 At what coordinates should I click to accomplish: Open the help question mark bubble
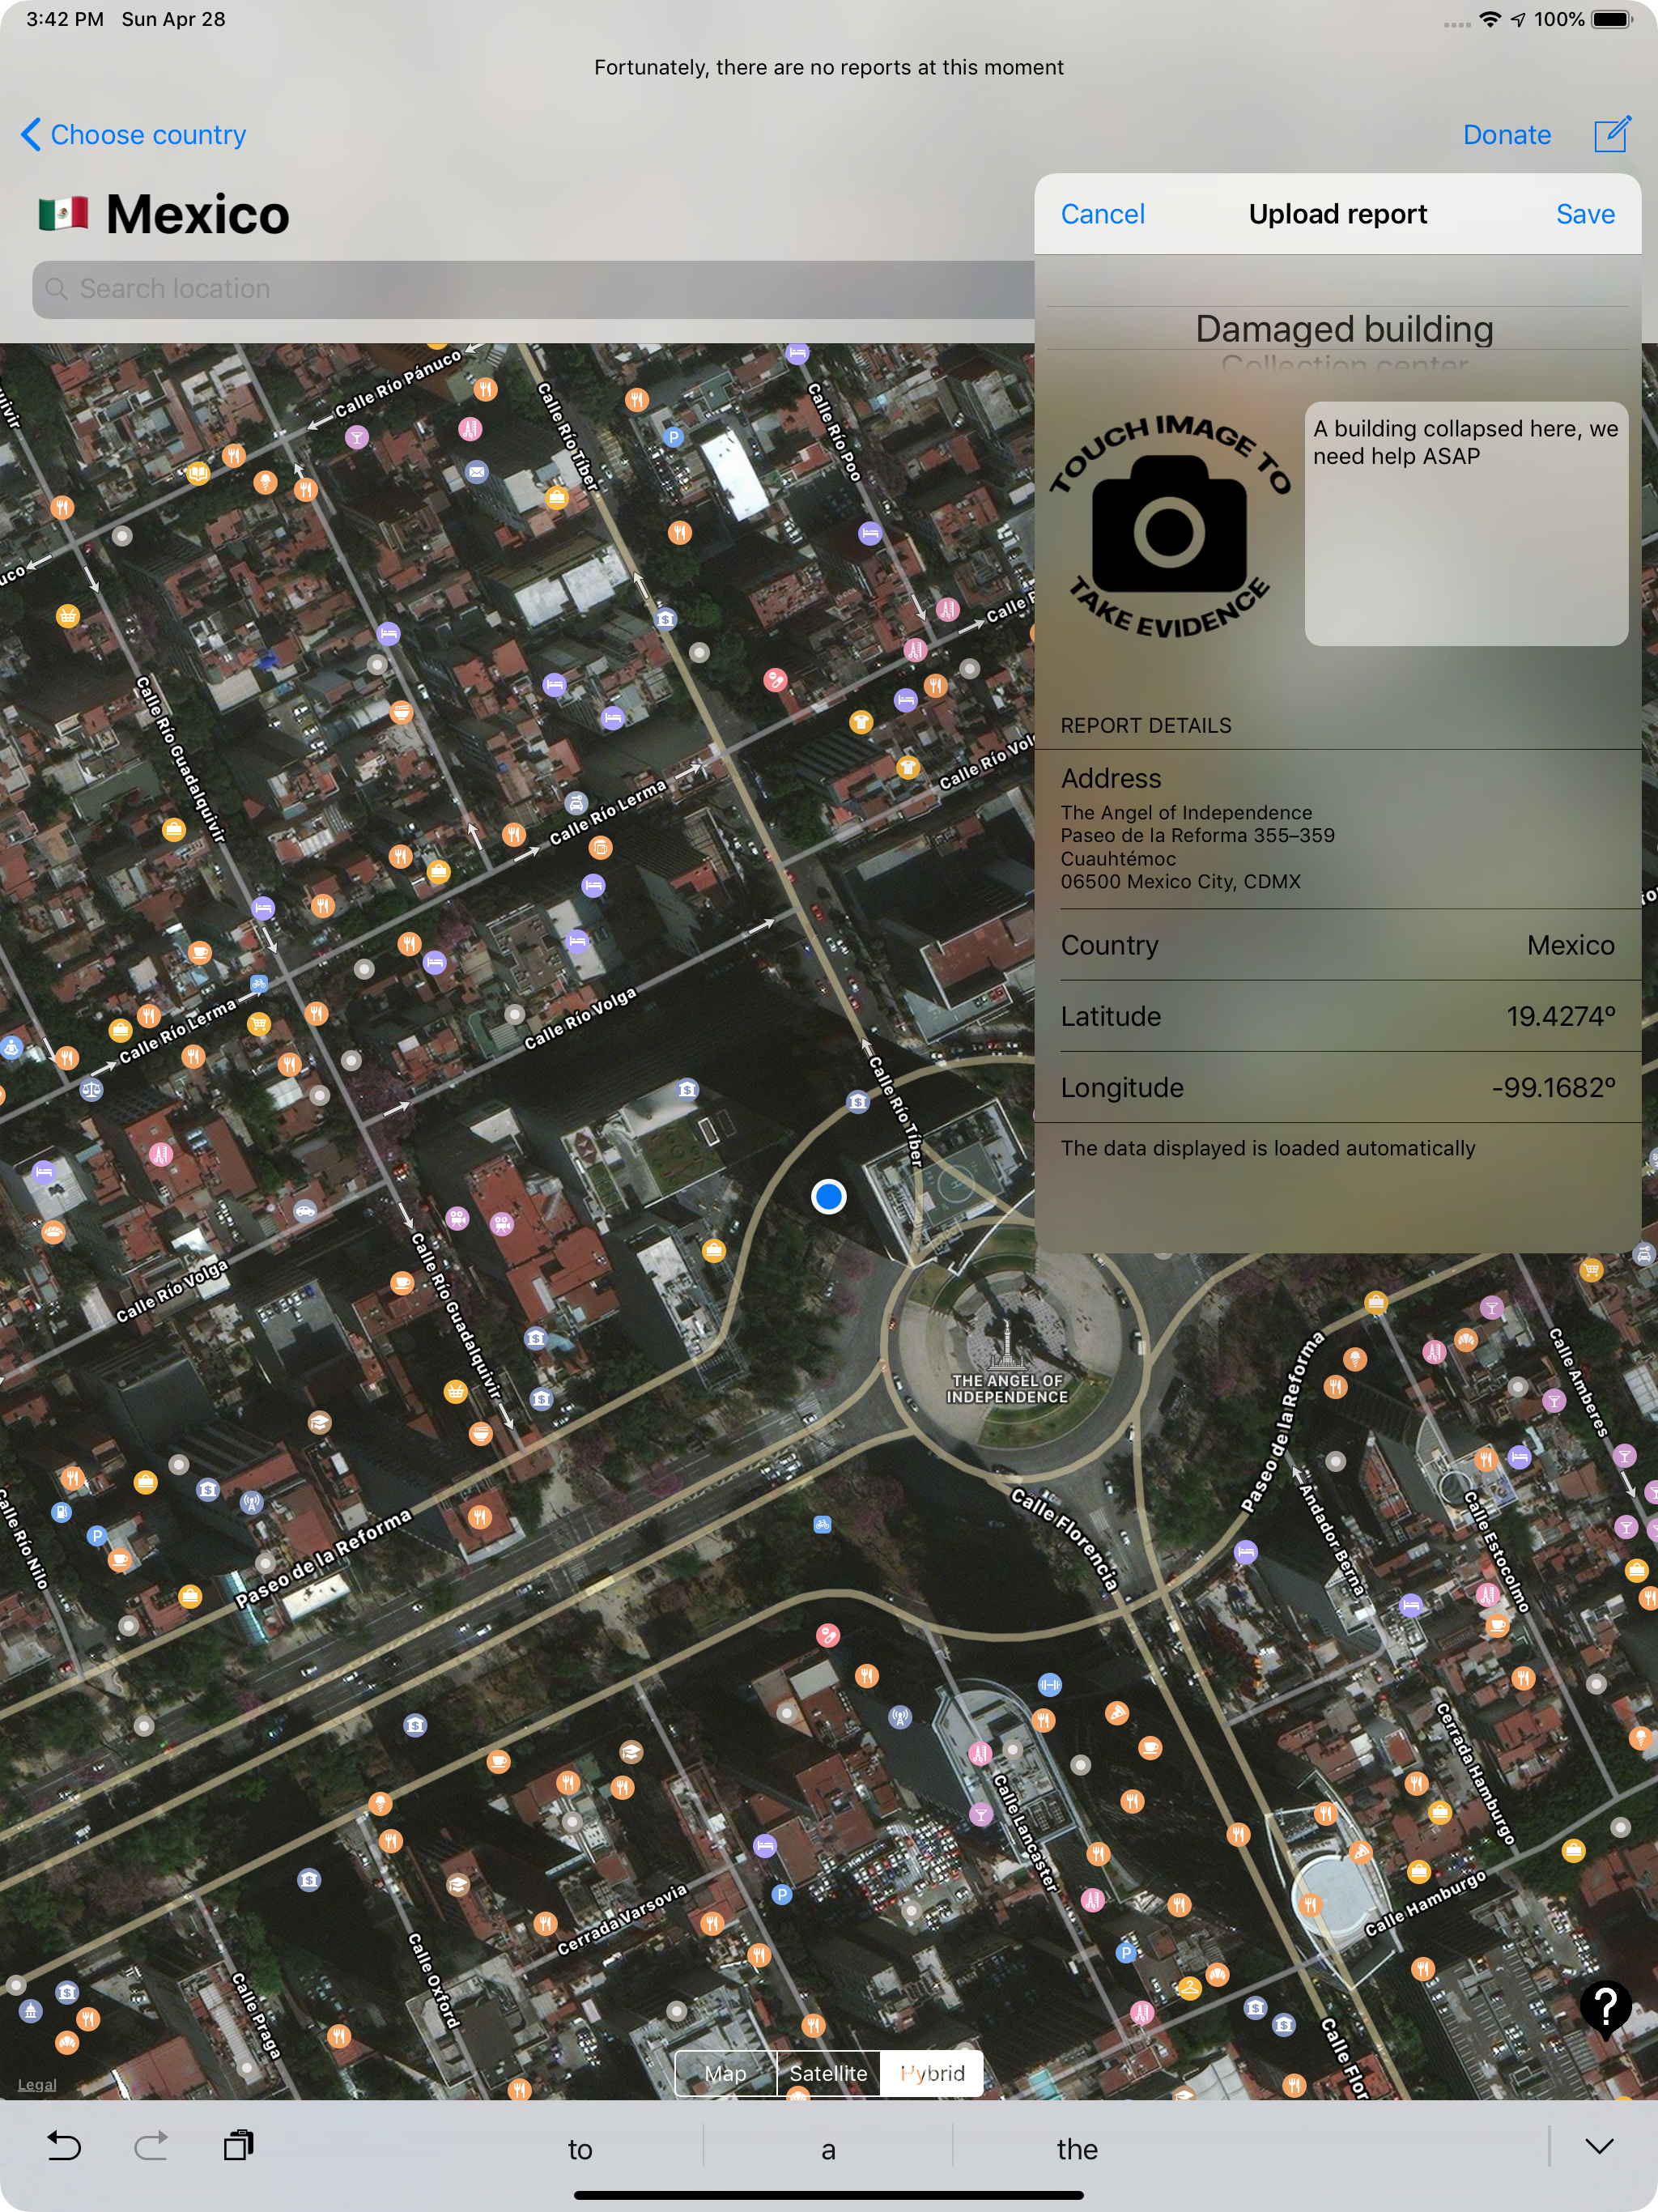pos(1606,2007)
